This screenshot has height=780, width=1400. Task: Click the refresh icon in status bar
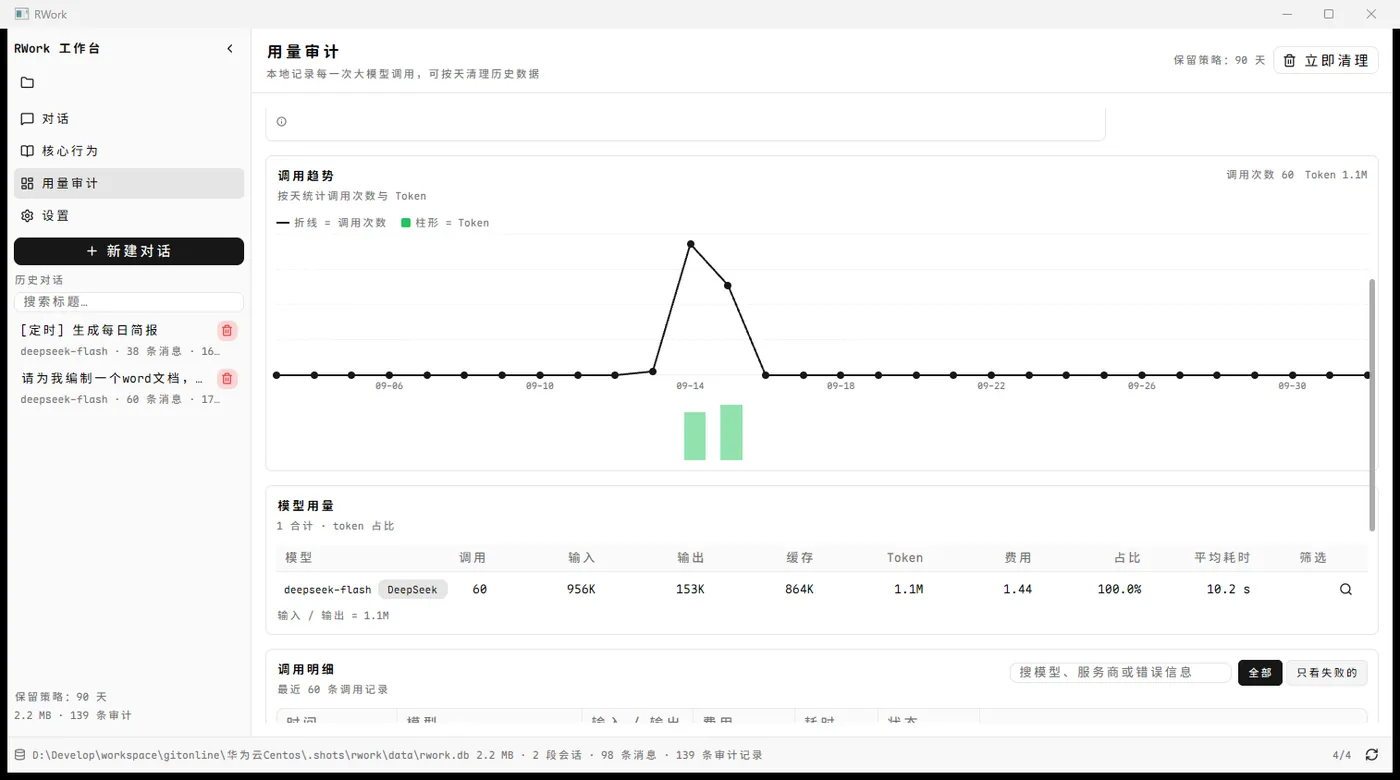tap(1372, 755)
